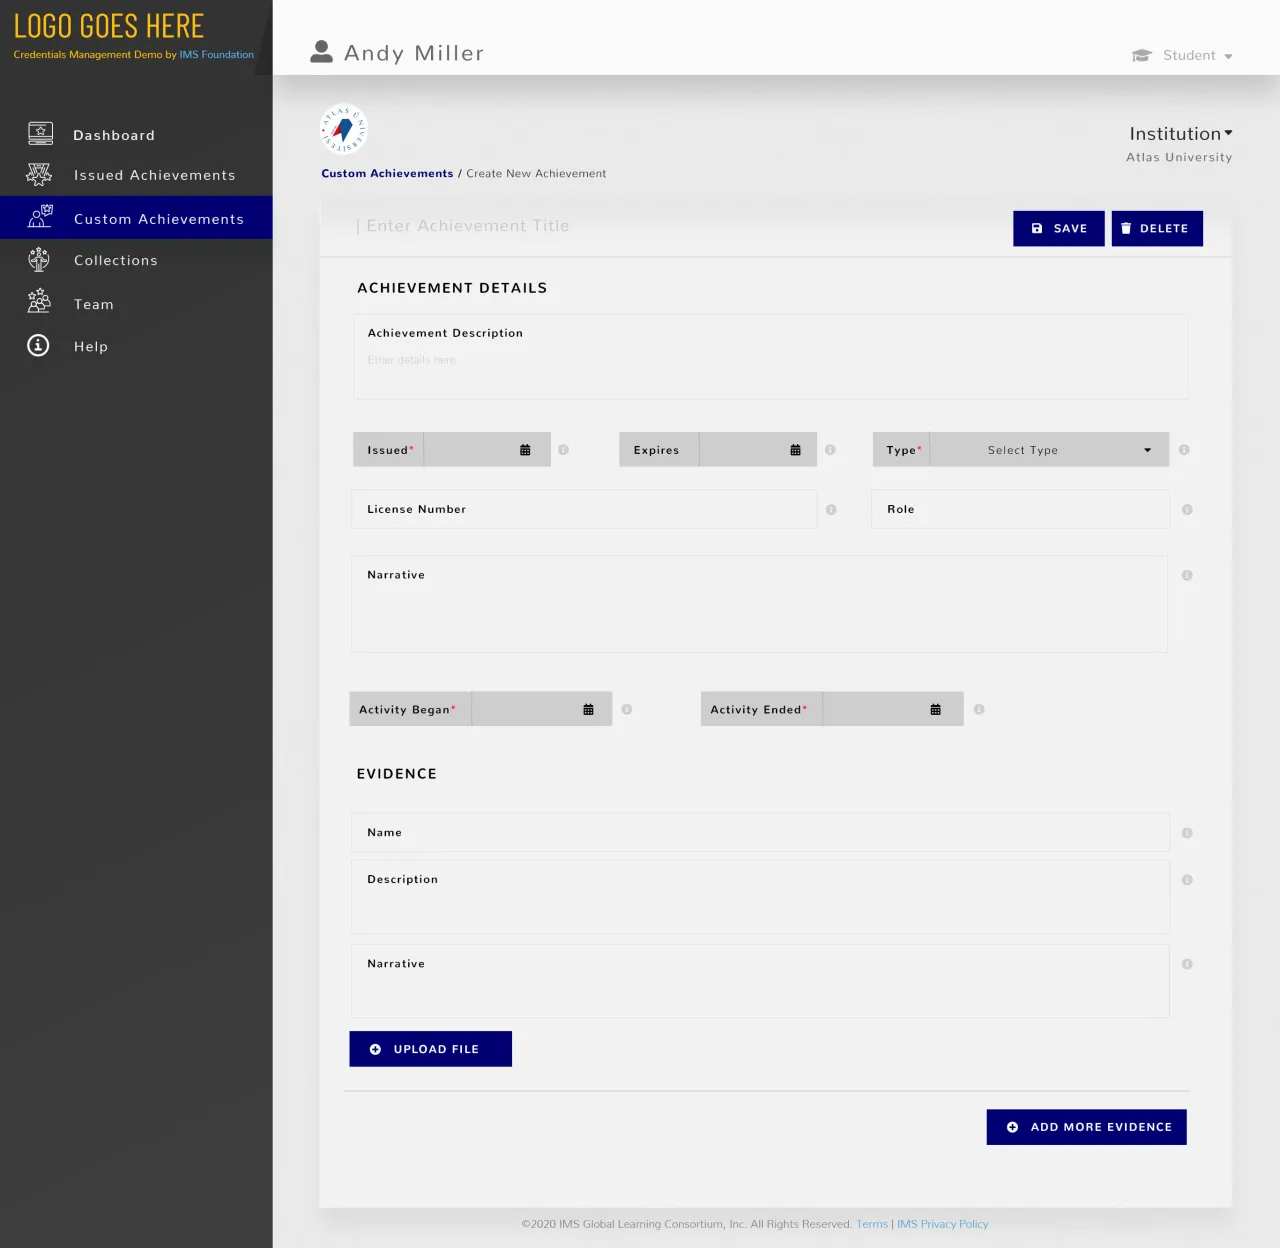Open Issued Achievements menu item

click(155, 175)
